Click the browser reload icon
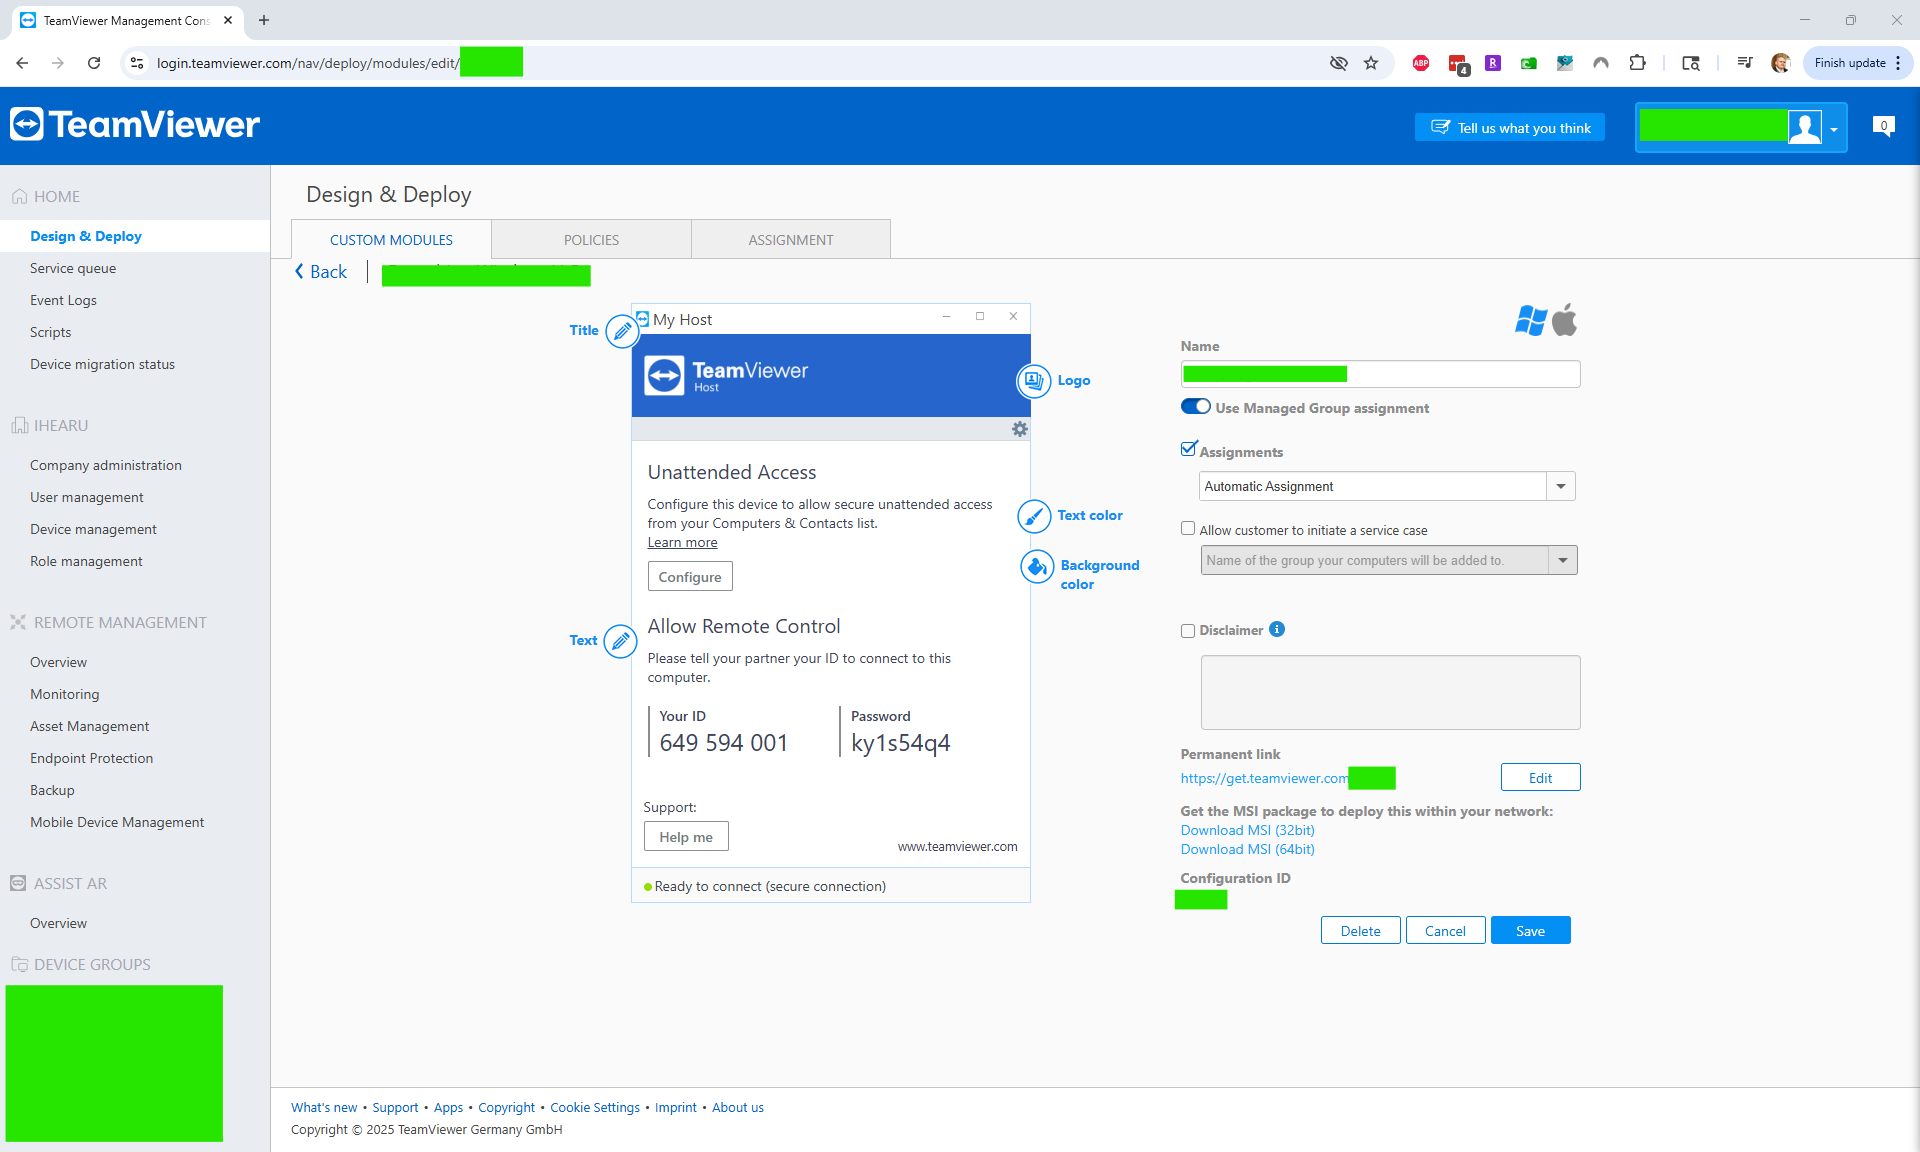This screenshot has width=1920, height=1152. tap(94, 63)
